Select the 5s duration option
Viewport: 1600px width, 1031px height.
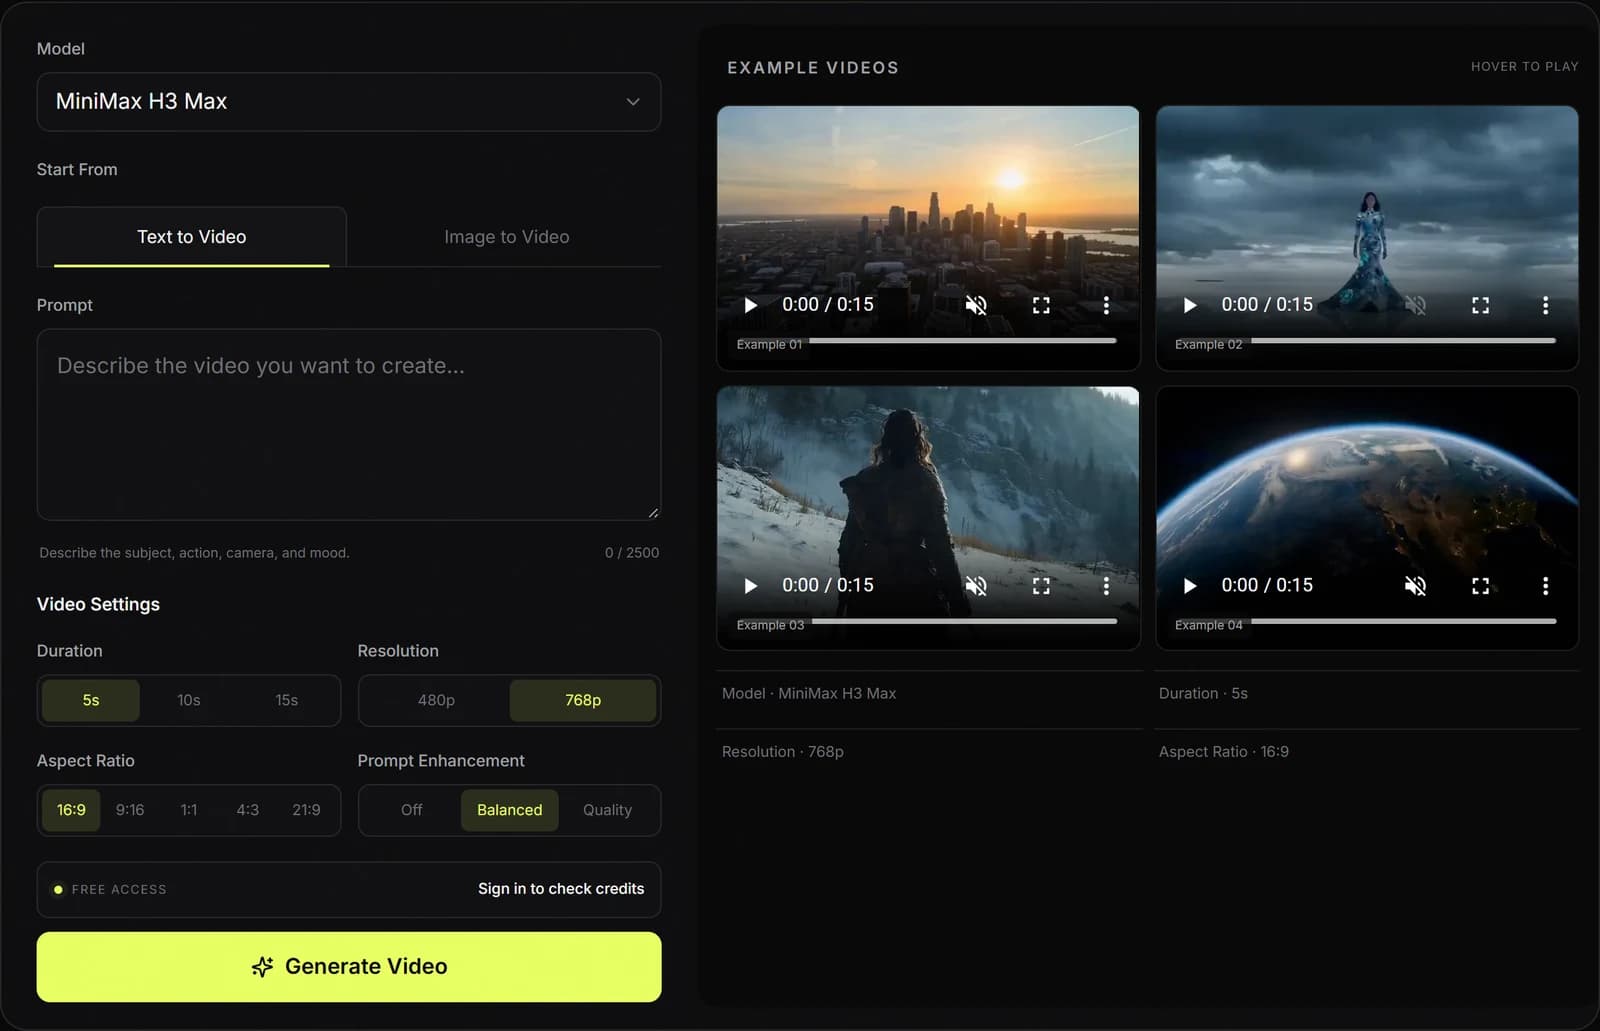(x=91, y=700)
